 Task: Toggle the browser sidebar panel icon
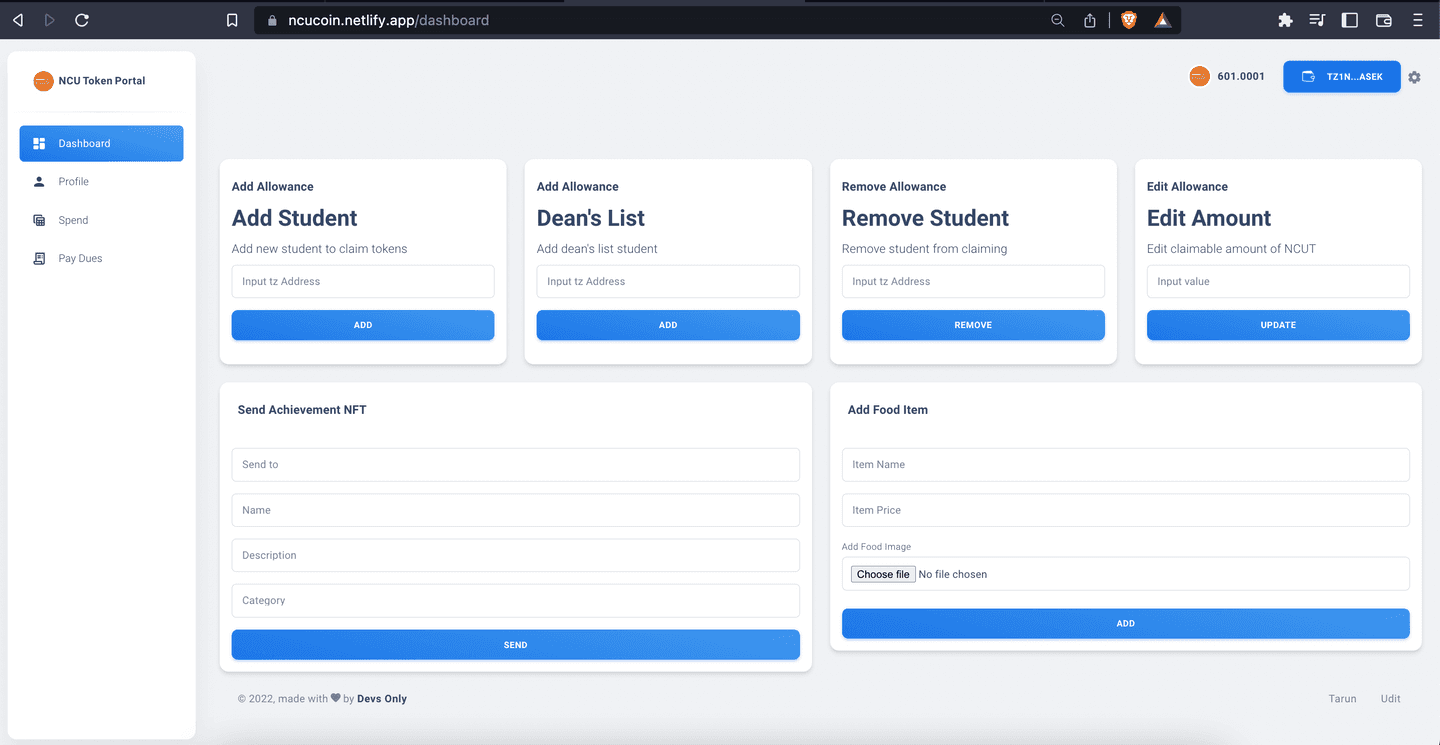[1350, 20]
